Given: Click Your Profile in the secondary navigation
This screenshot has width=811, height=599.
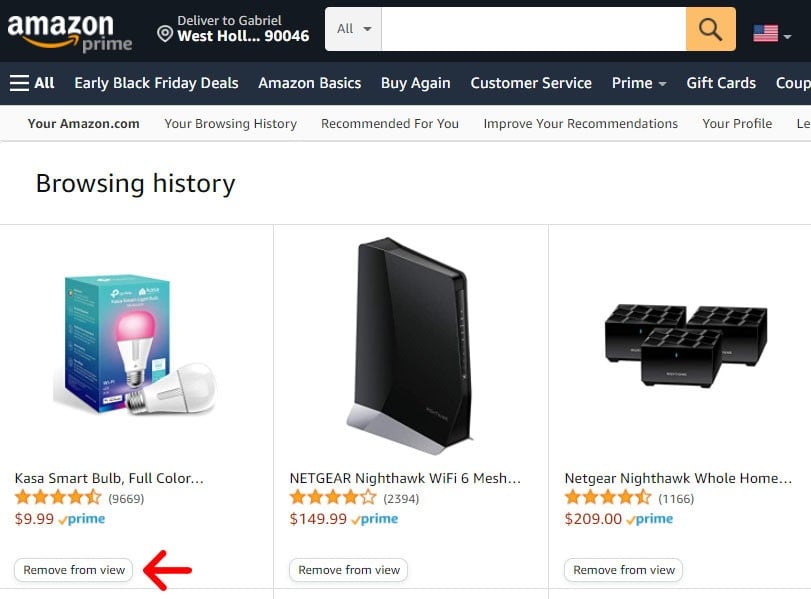Looking at the screenshot, I should pyautogui.click(x=737, y=123).
